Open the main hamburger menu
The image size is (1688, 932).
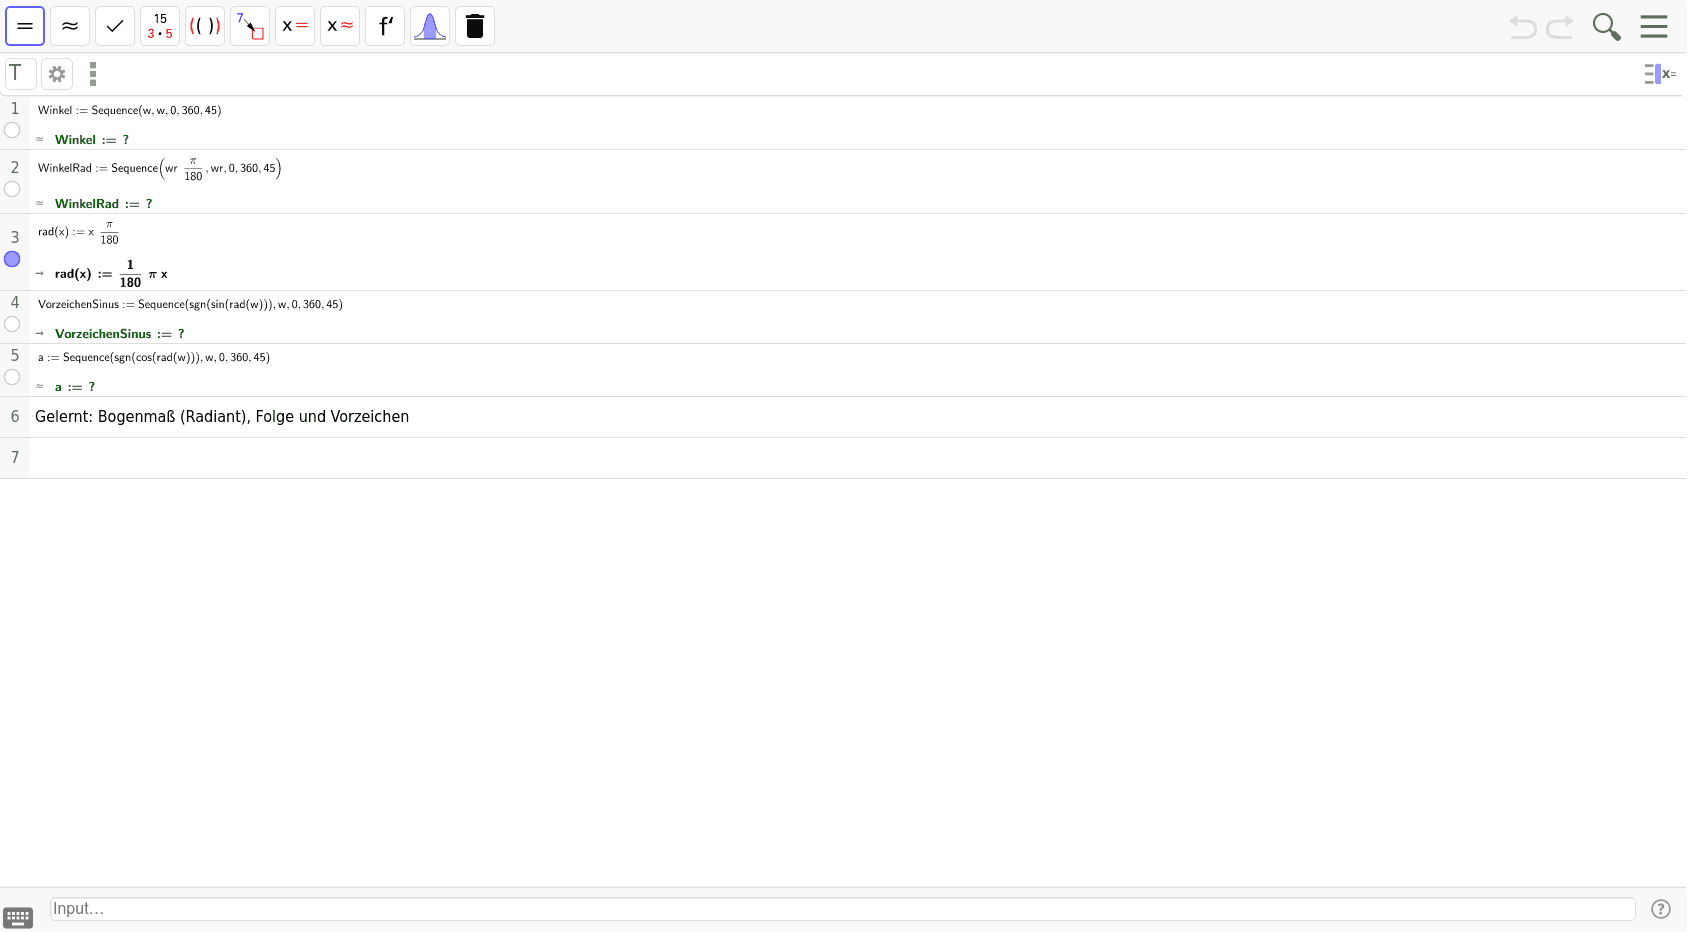coord(1654,27)
